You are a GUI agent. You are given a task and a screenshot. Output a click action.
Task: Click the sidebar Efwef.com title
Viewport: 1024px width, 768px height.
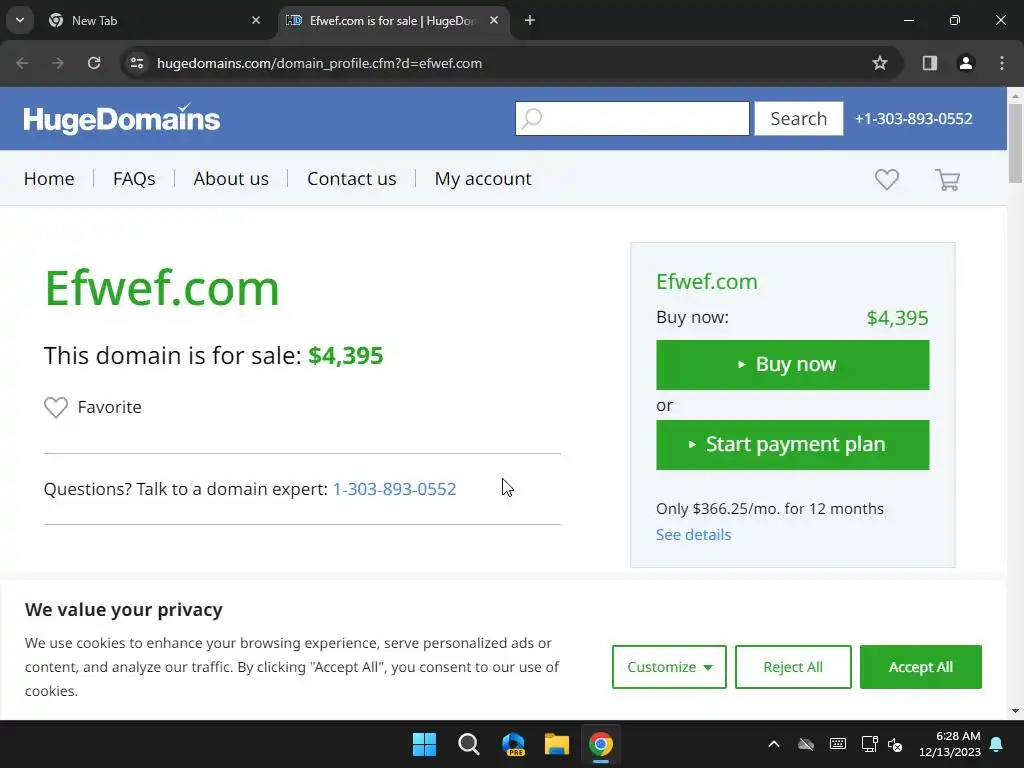pos(707,281)
